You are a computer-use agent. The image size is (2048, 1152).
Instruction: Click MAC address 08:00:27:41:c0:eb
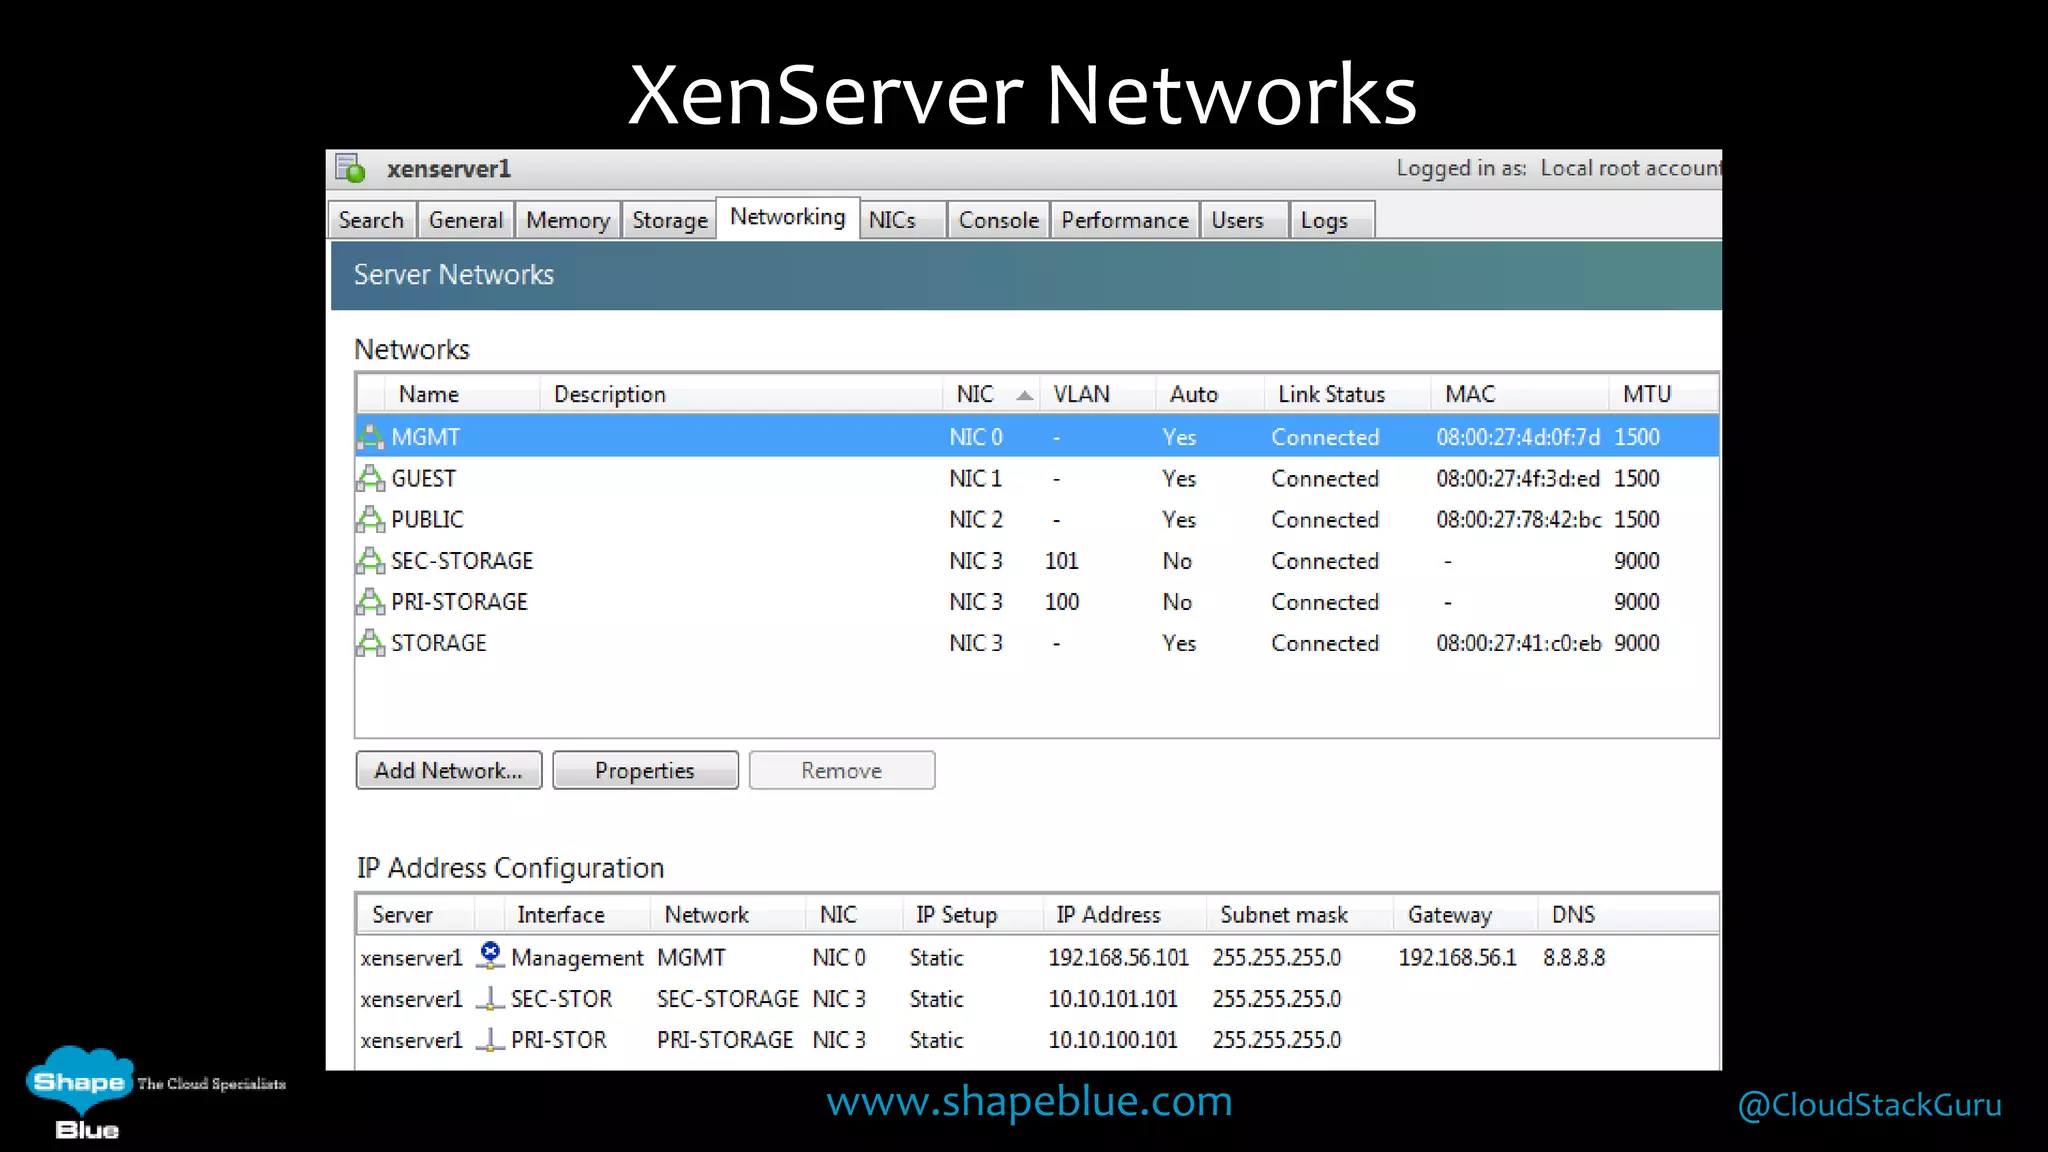tap(1519, 643)
